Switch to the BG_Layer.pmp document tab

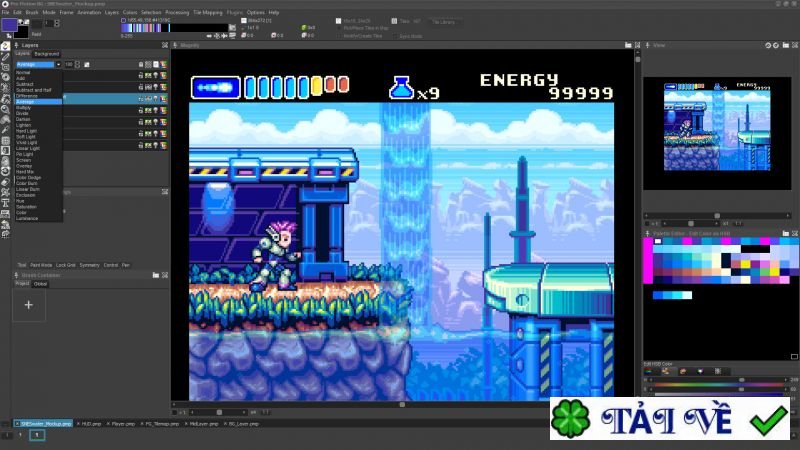(243, 423)
